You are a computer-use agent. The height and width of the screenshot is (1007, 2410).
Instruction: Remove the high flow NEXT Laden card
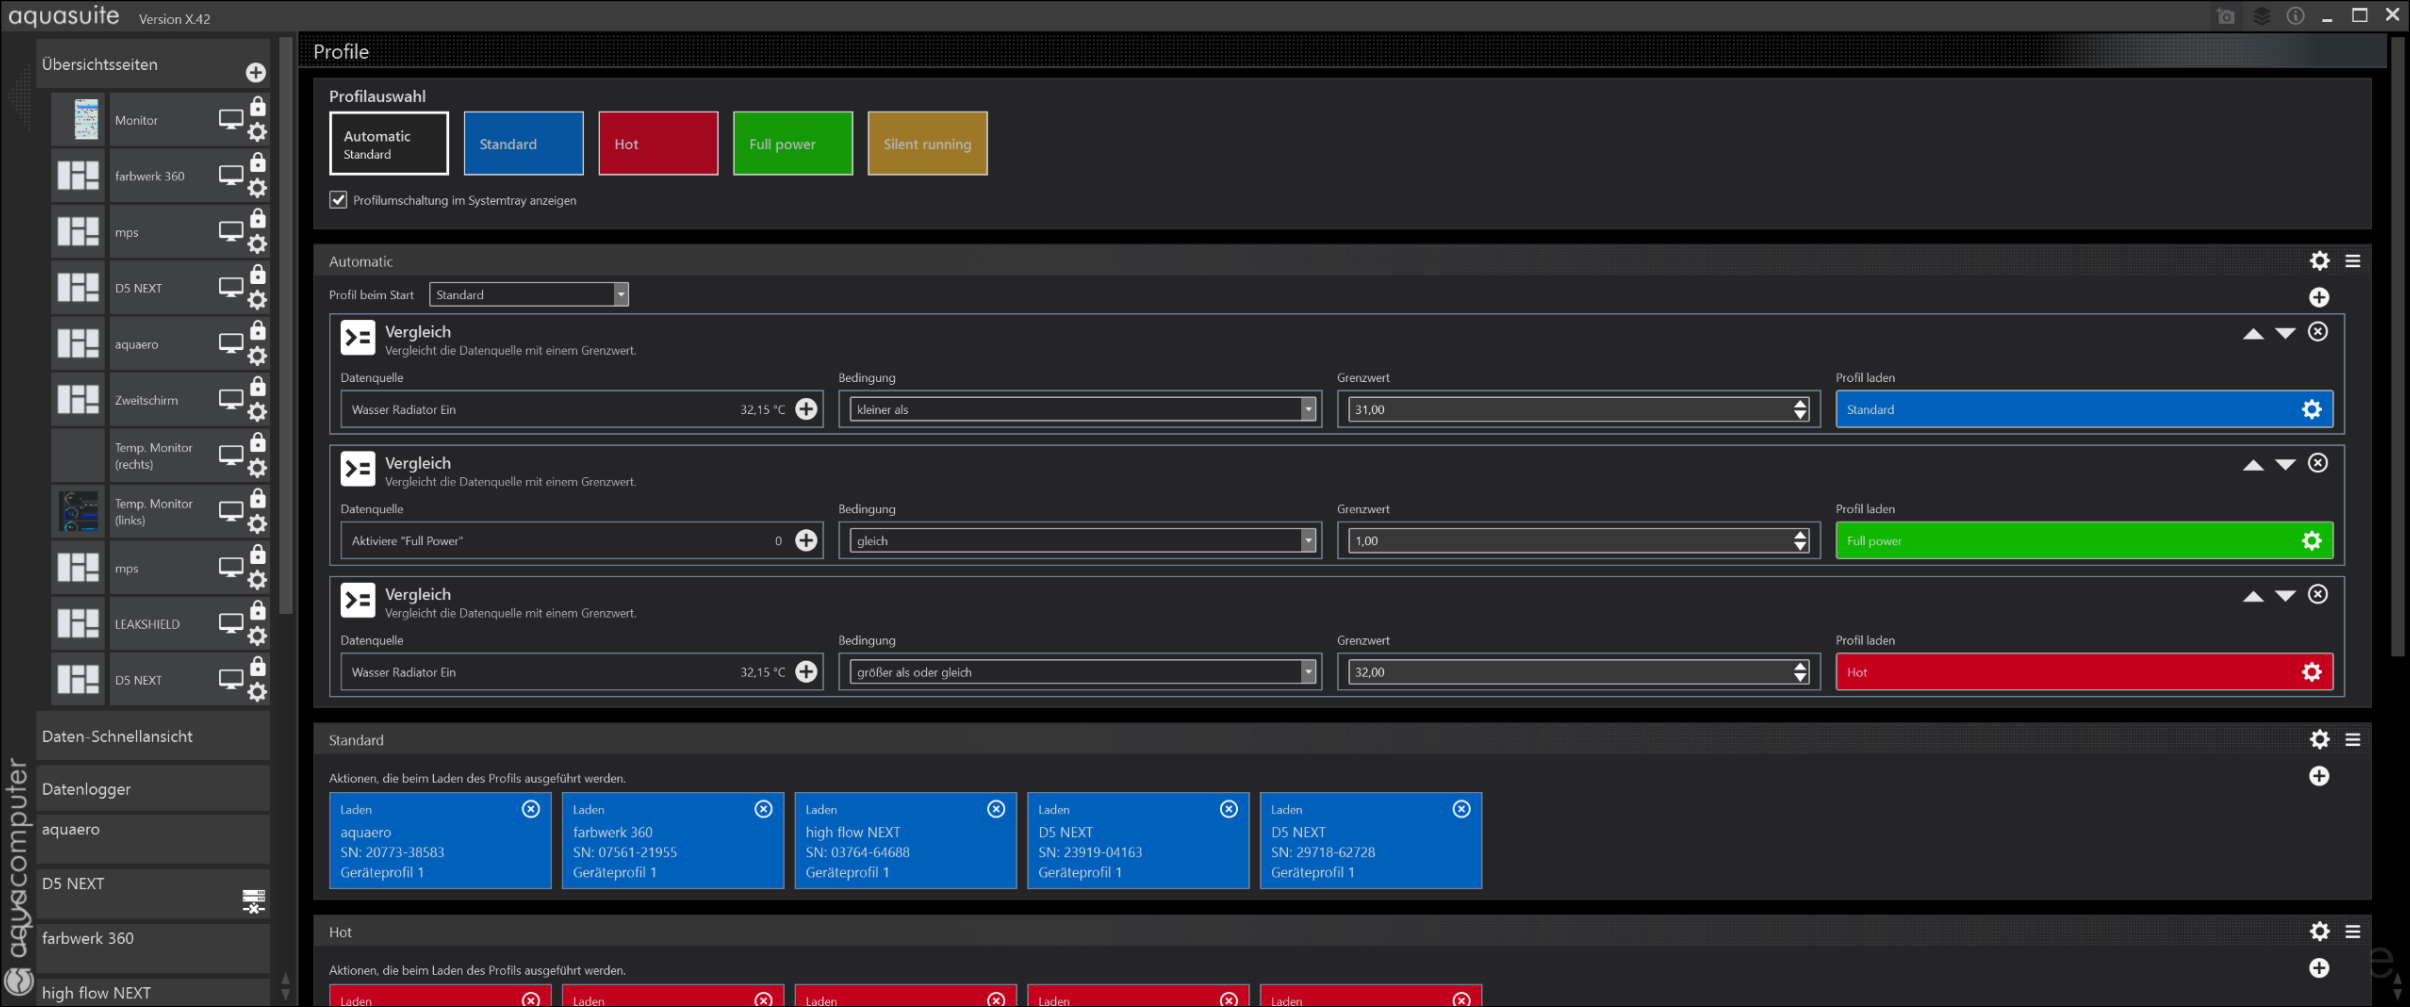996,809
